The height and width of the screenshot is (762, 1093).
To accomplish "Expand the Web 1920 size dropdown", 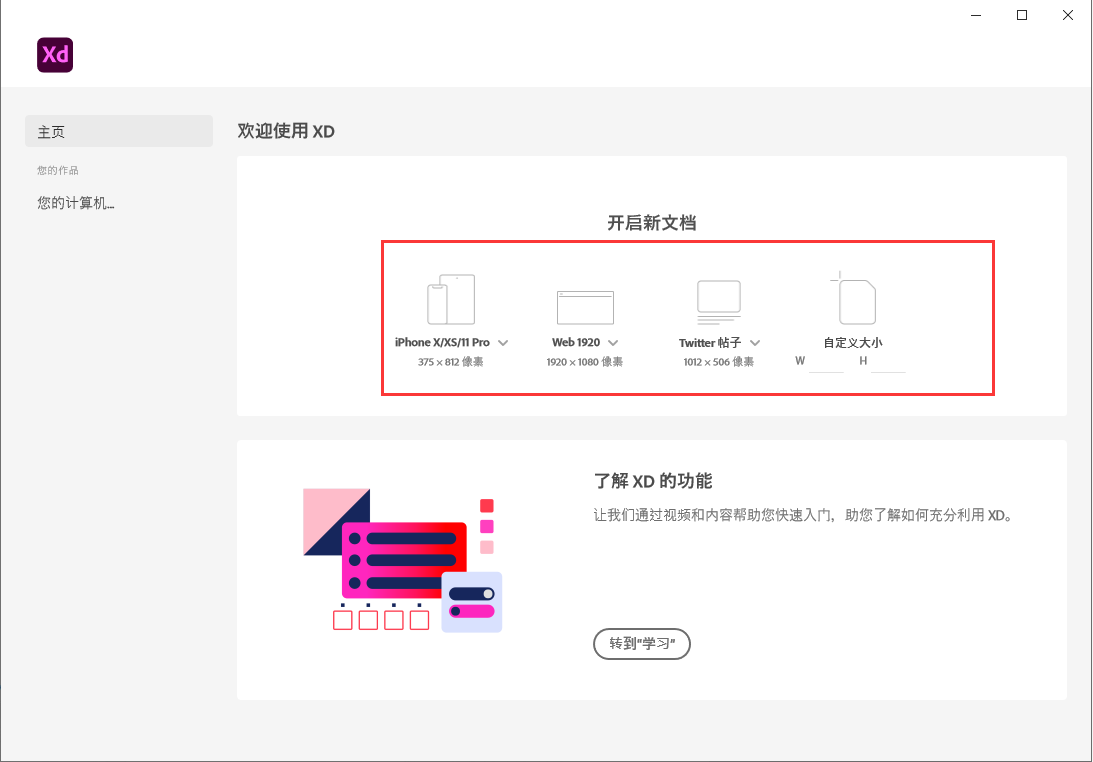I will pyautogui.click(x=613, y=343).
